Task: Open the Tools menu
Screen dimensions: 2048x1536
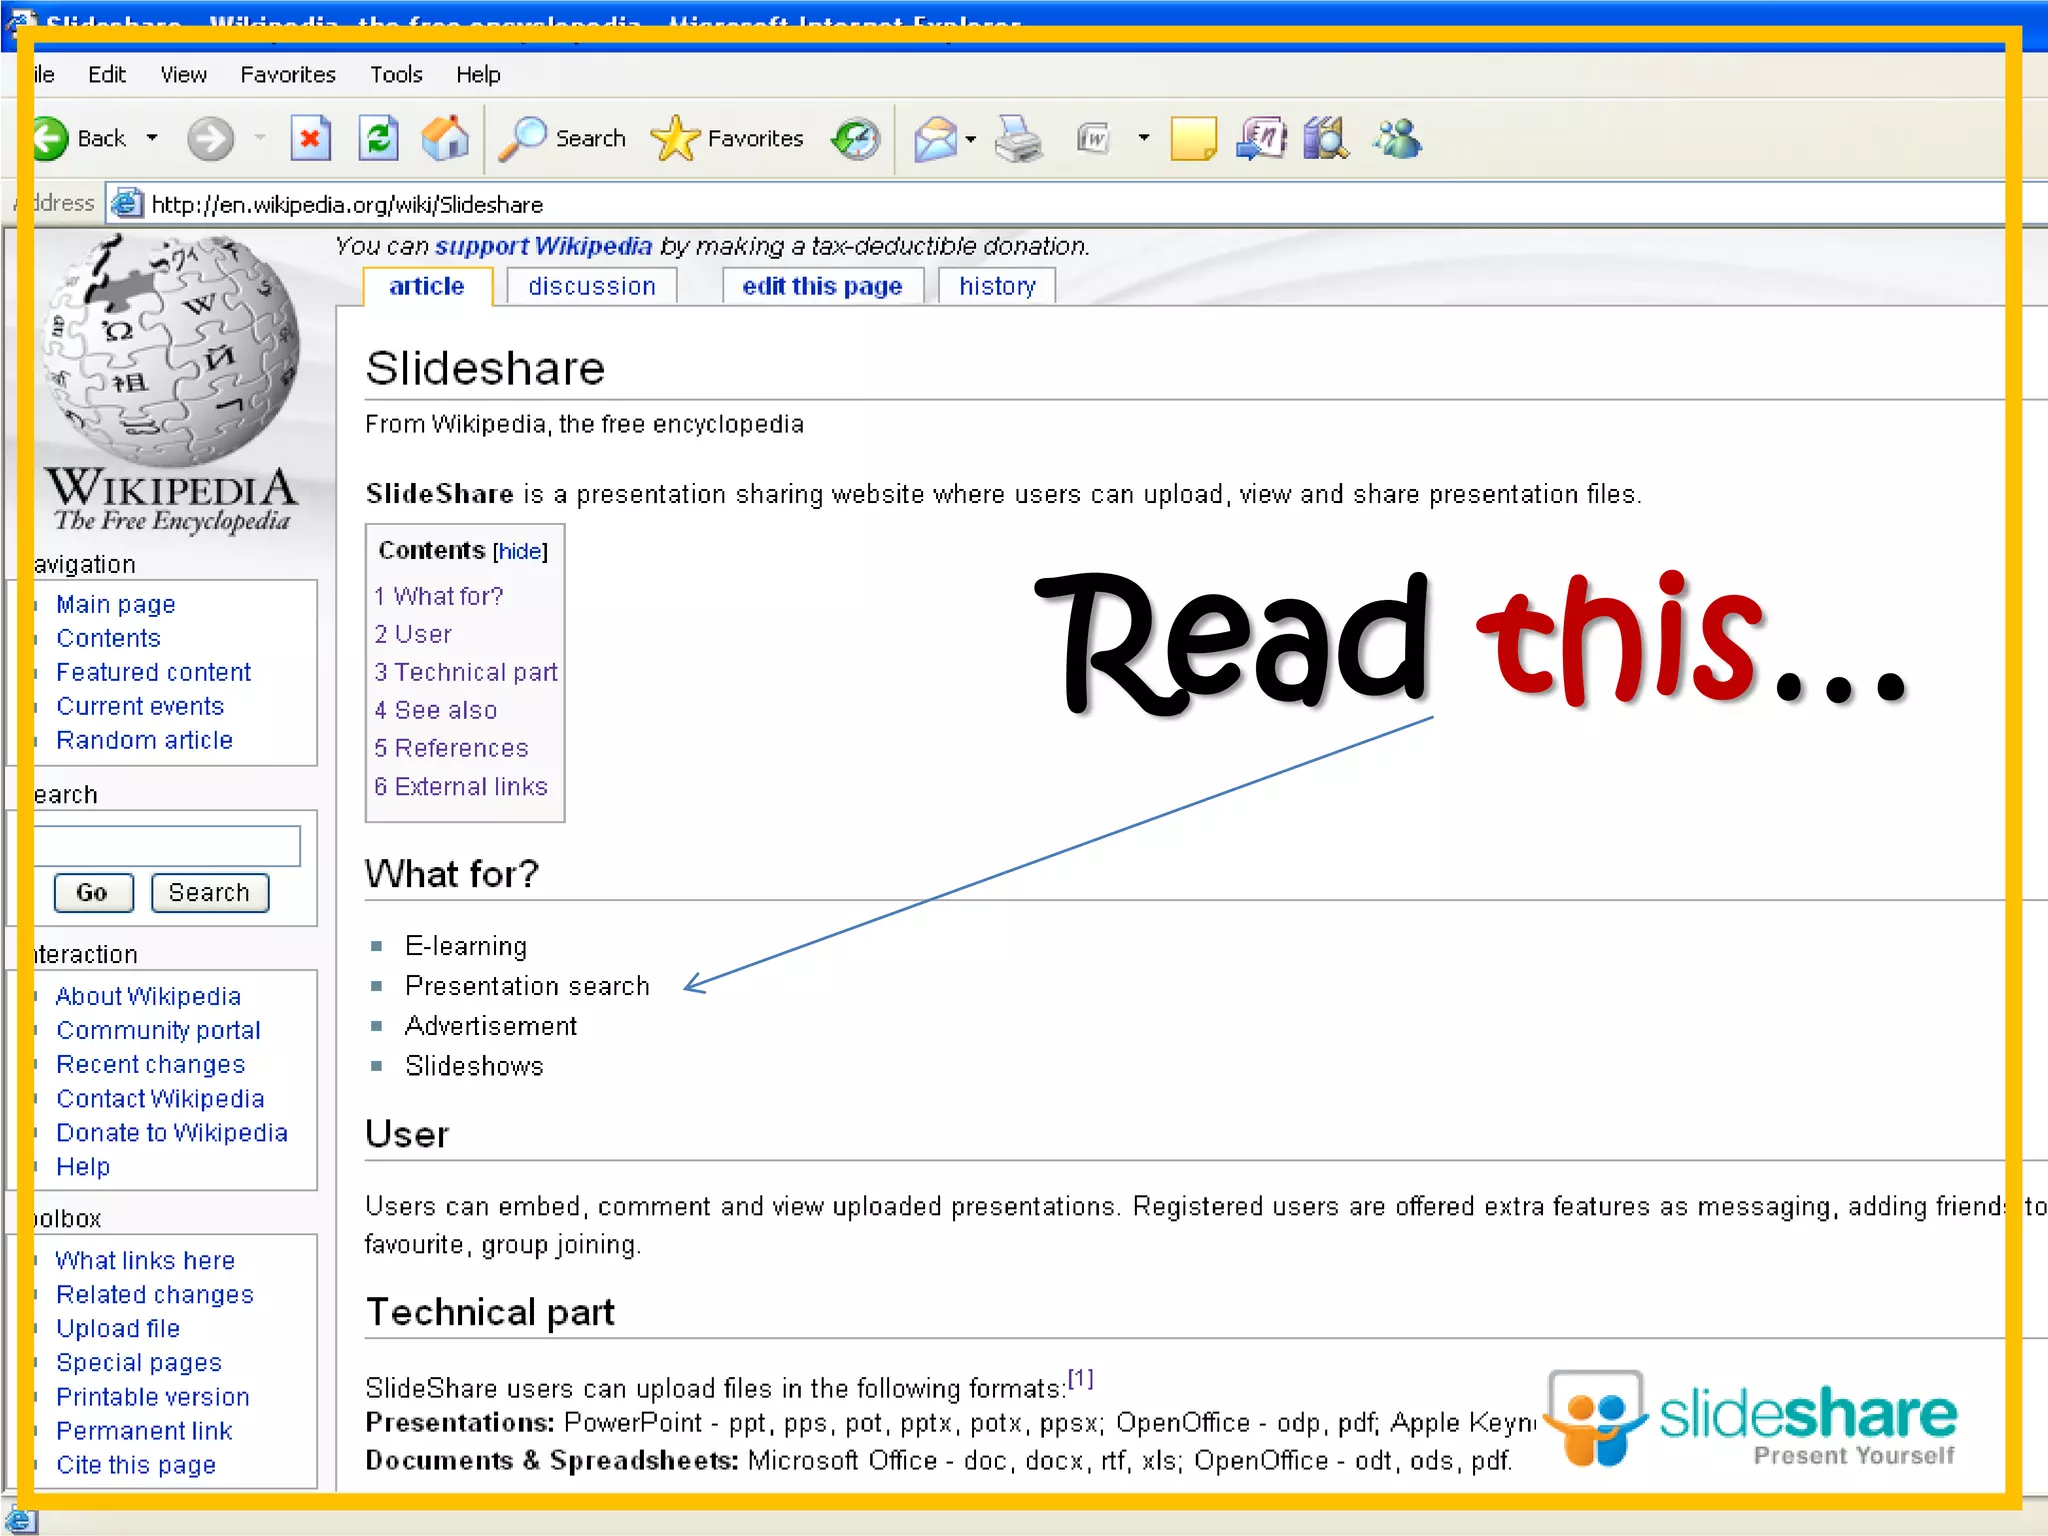Action: [x=396, y=75]
